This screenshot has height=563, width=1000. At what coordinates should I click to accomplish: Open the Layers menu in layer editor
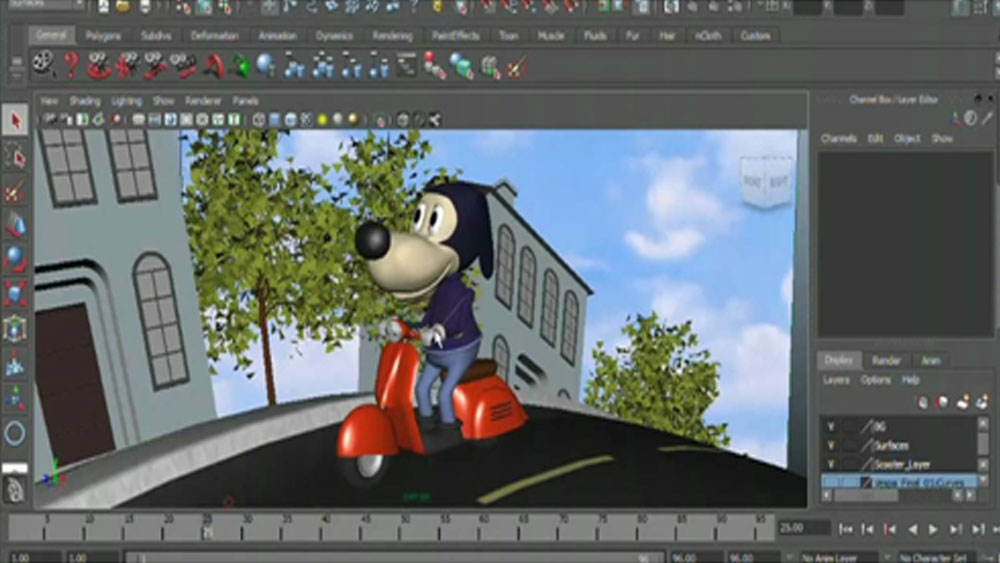point(836,379)
